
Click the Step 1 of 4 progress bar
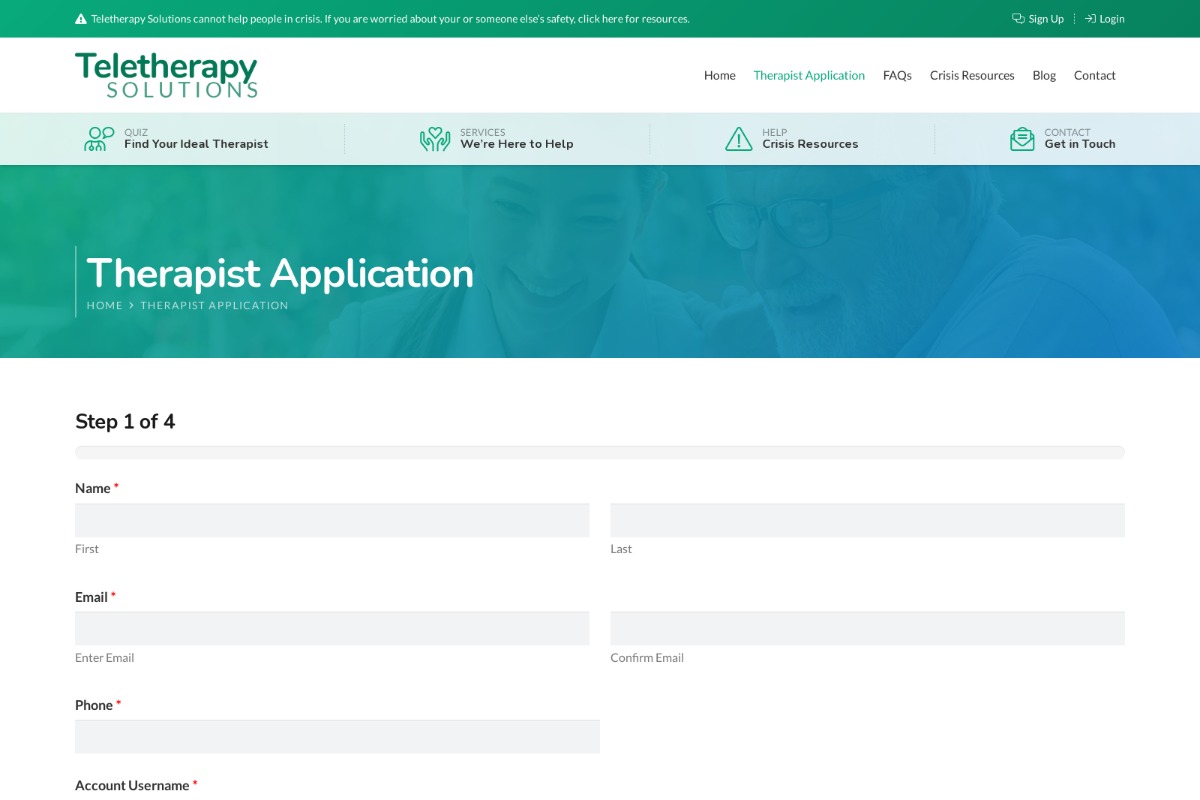tap(600, 452)
